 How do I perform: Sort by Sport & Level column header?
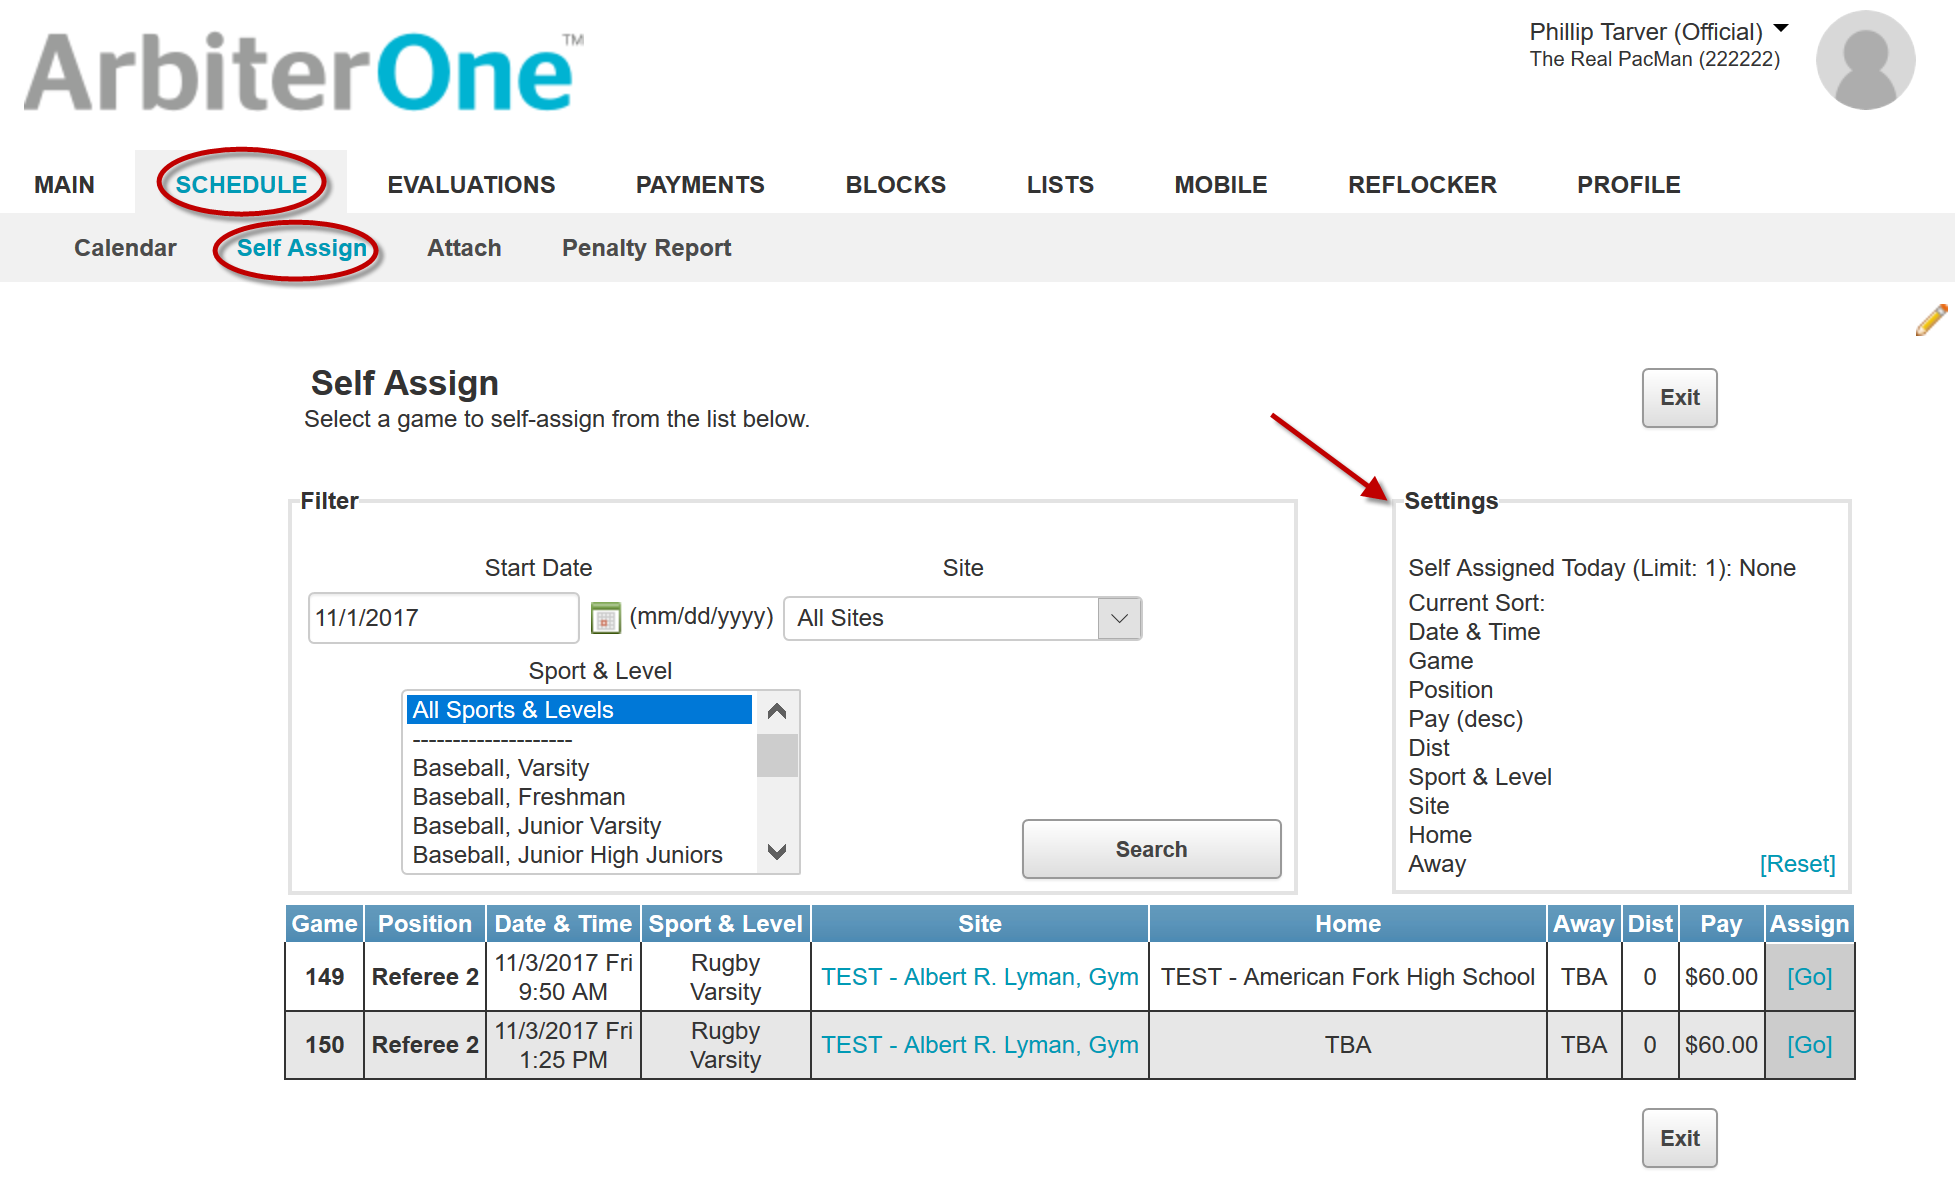click(x=726, y=924)
